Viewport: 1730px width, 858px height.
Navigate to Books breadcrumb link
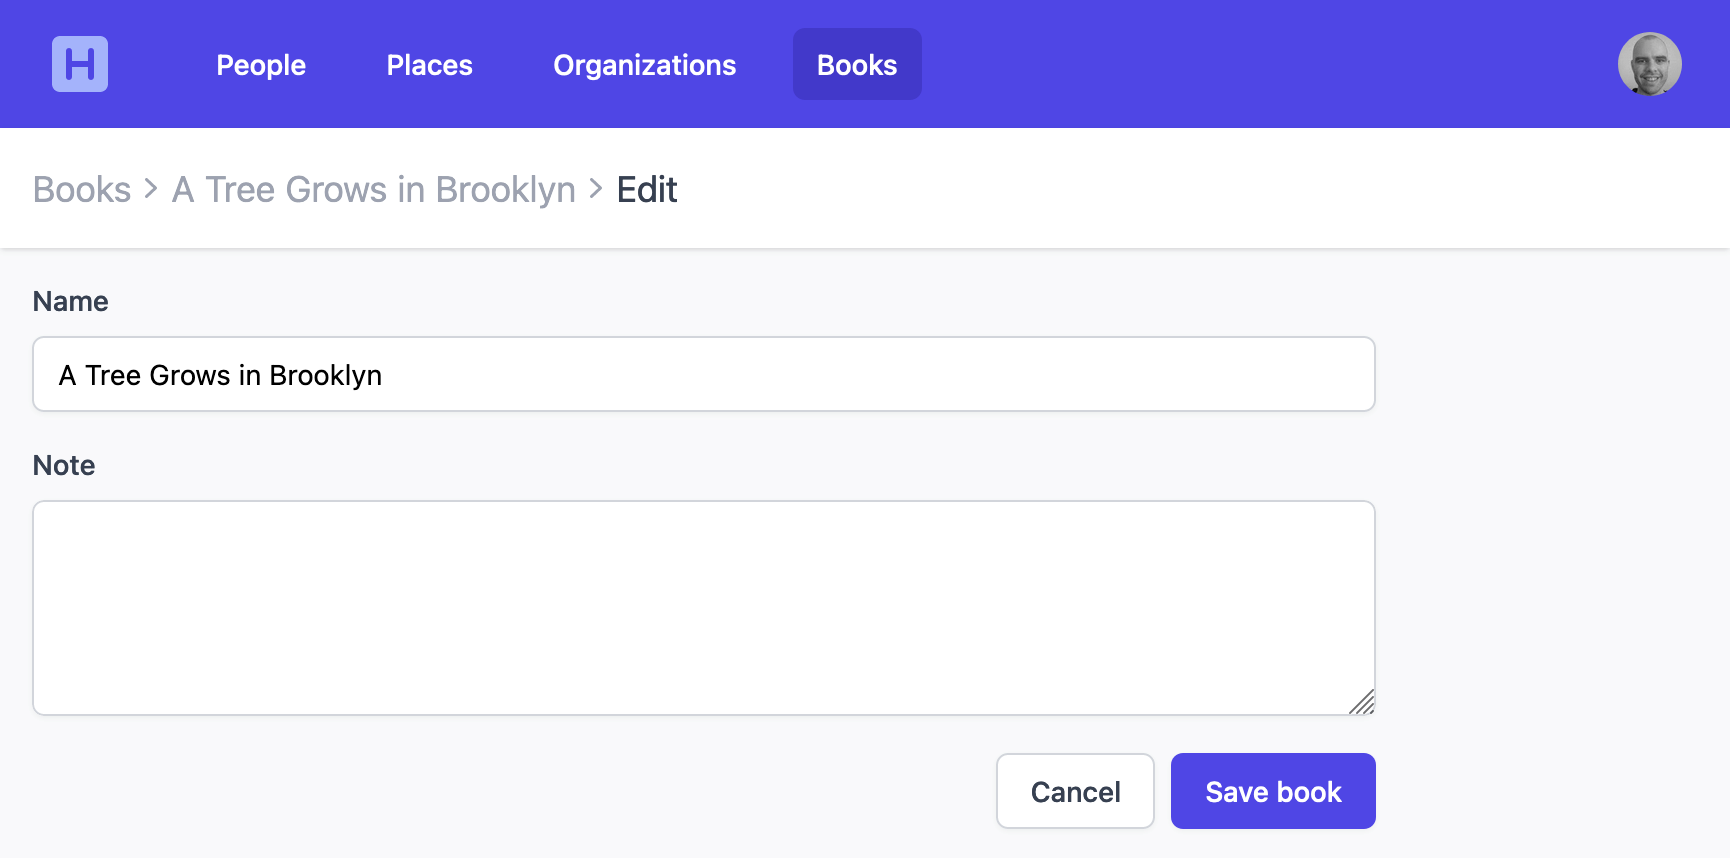point(82,189)
